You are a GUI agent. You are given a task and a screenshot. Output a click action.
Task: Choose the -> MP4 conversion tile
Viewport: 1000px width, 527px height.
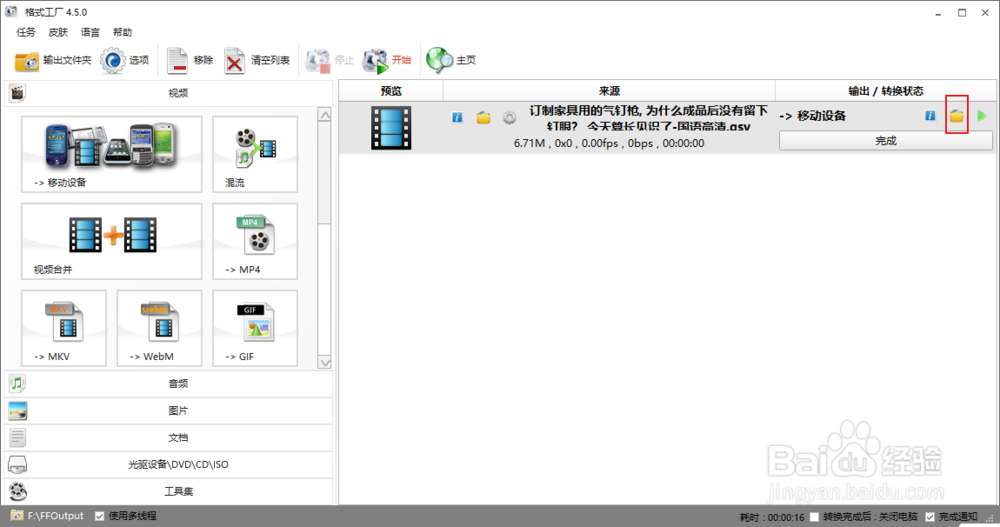[x=255, y=241]
